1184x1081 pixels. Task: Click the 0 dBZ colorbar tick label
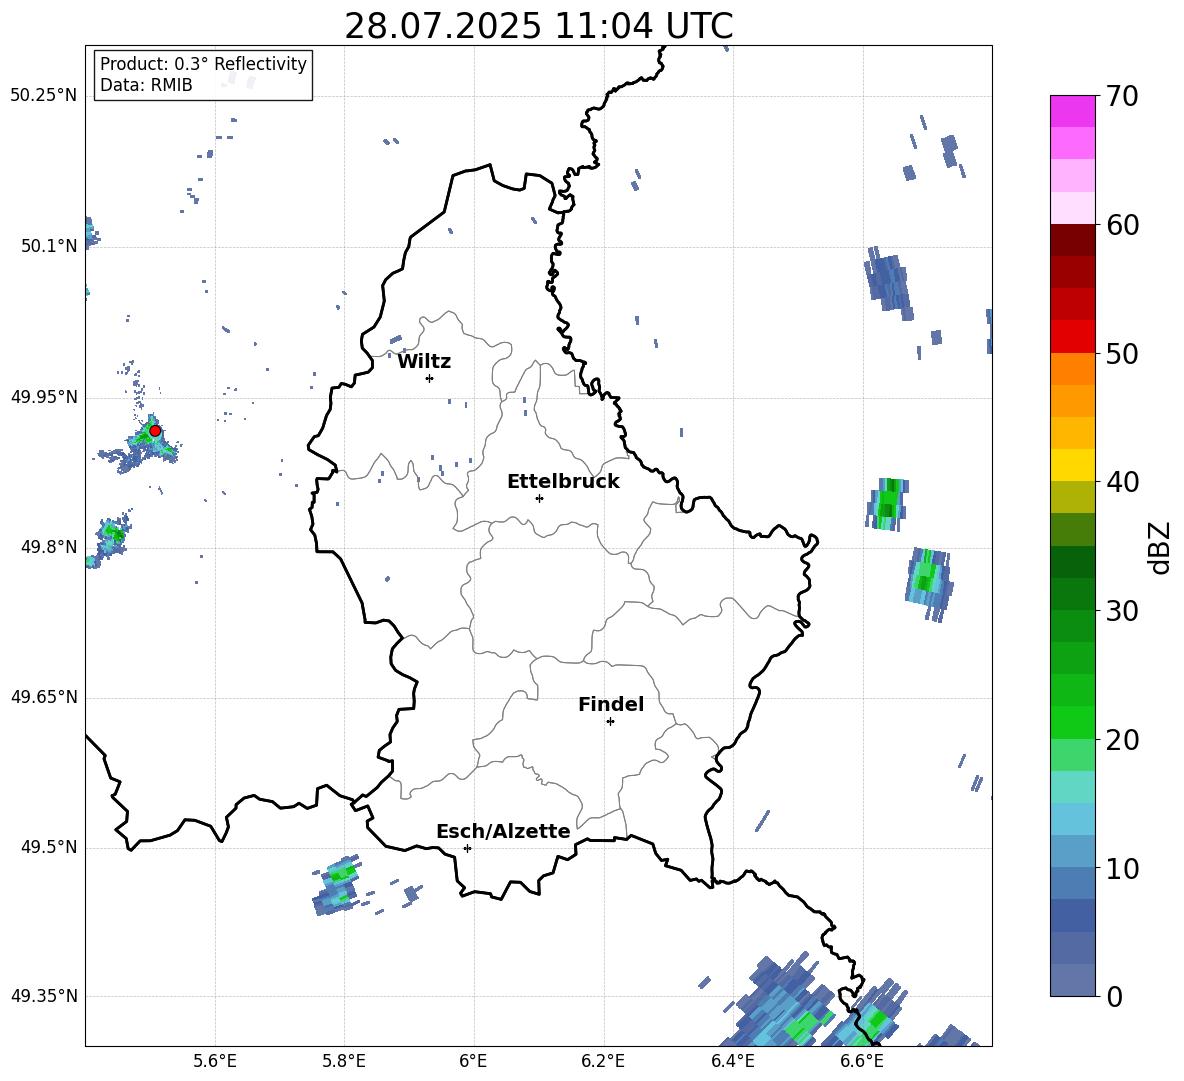tap(1114, 996)
